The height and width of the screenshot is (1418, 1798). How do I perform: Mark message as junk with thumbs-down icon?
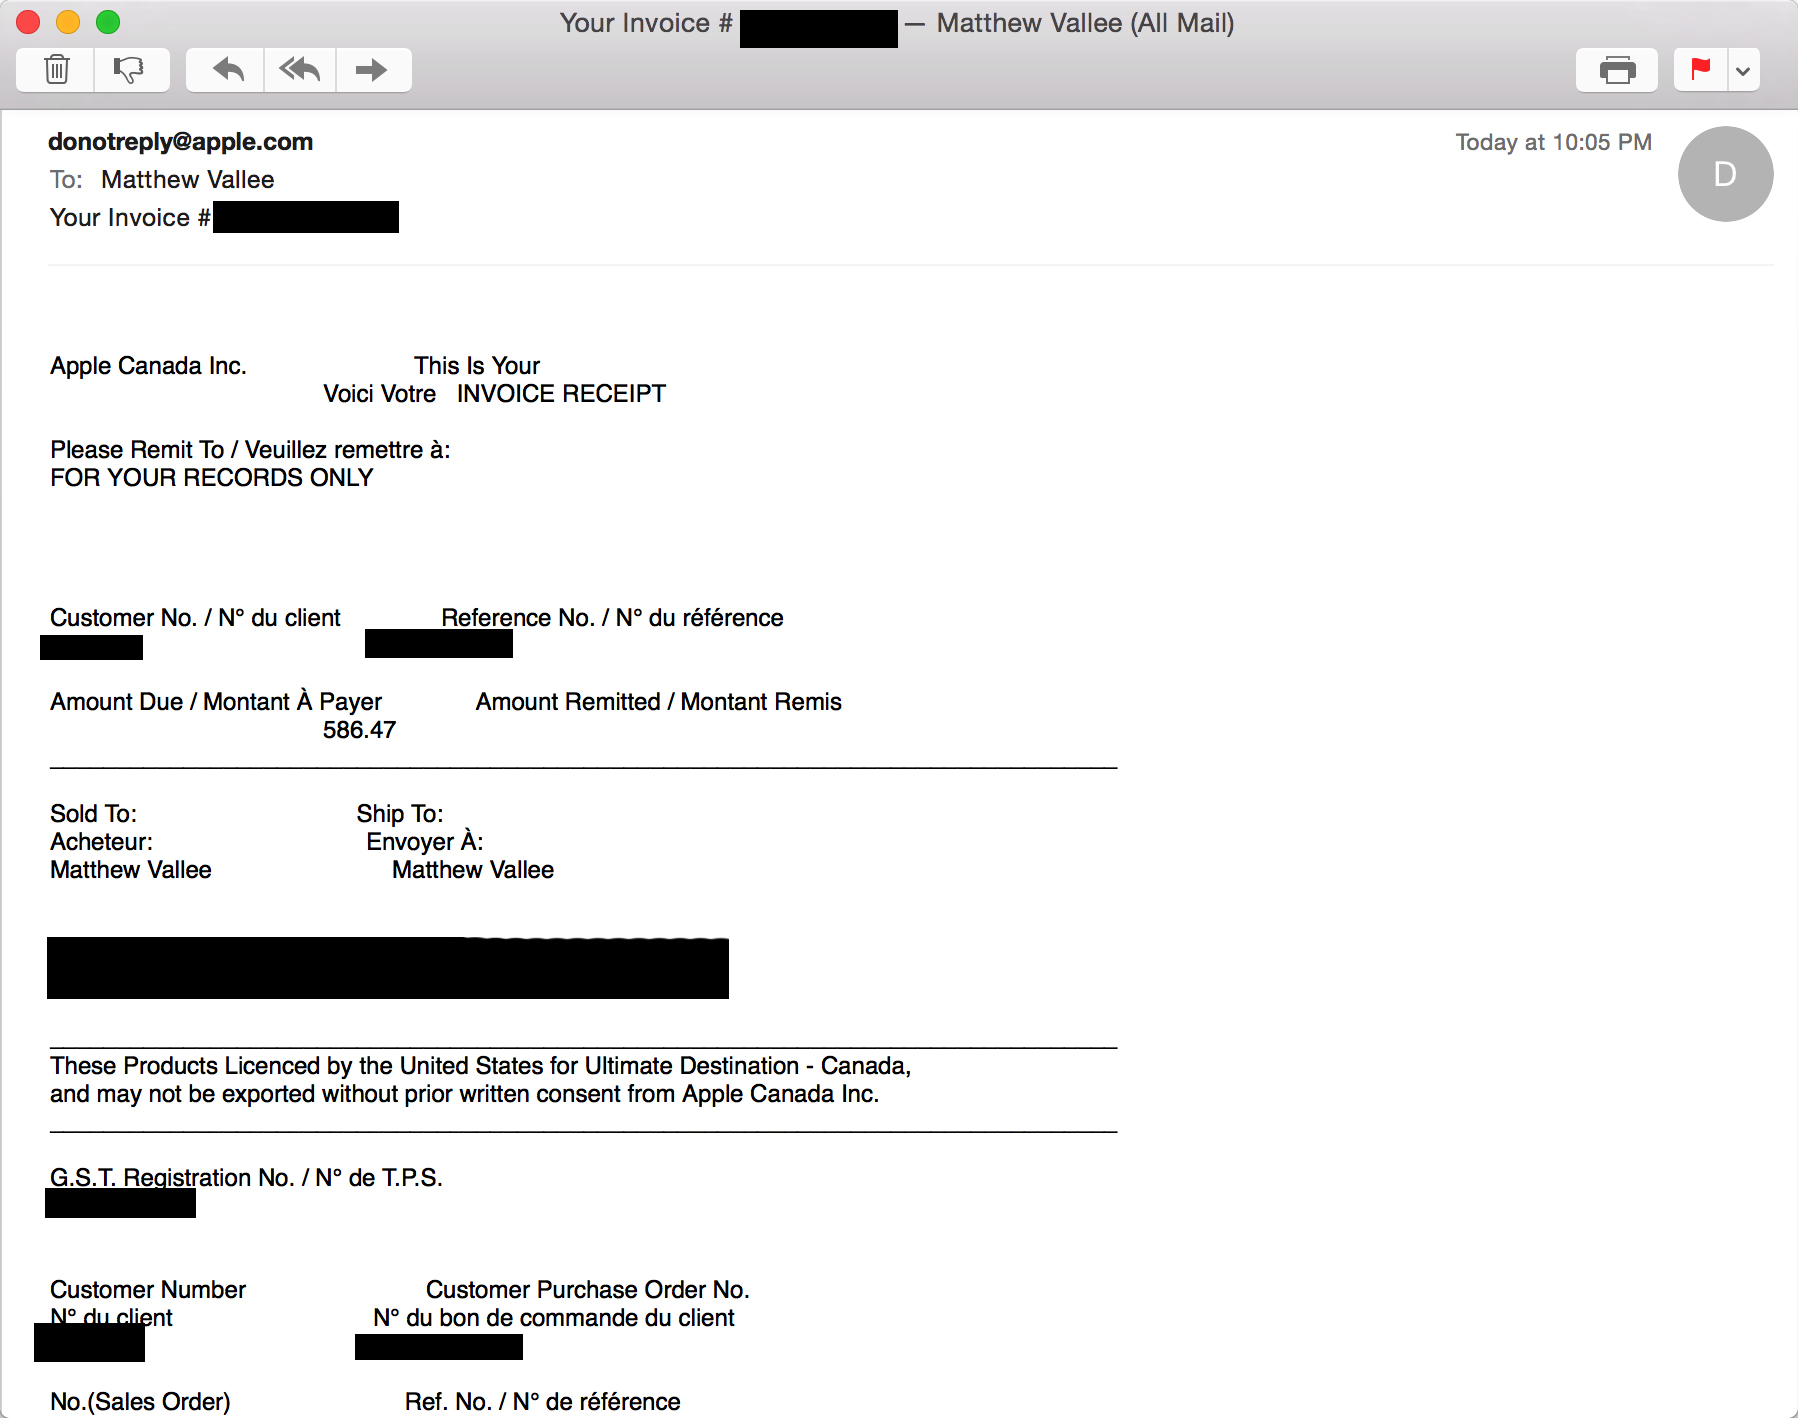pos(131,70)
